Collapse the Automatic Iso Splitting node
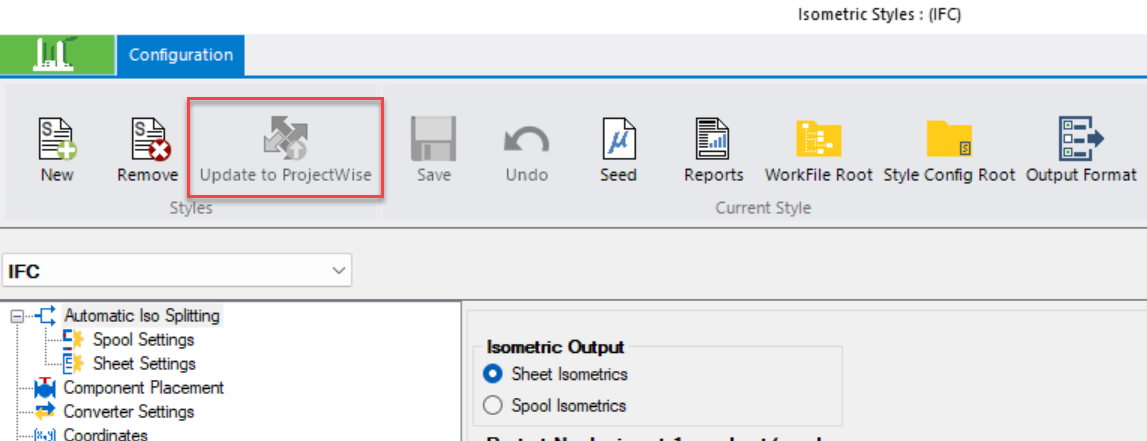 pyautogui.click(x=18, y=317)
